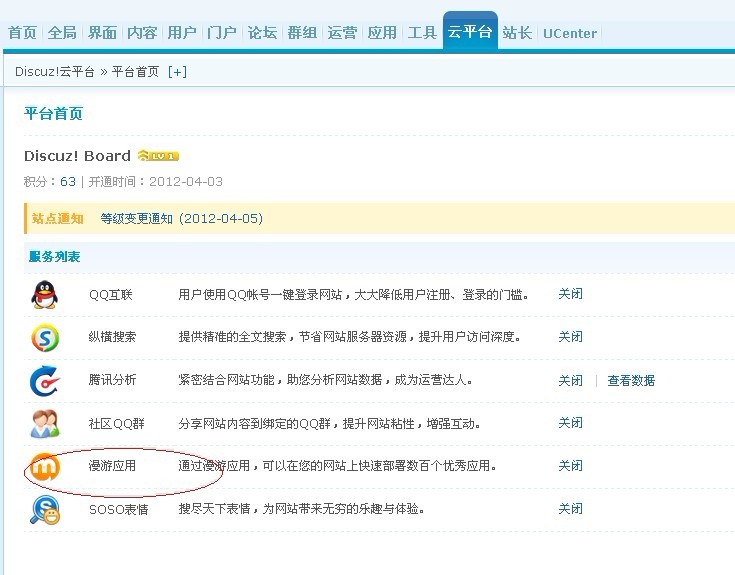Close the 纵横搜索 service via 关闭
Viewport: 735px width, 575px height.
[570, 337]
